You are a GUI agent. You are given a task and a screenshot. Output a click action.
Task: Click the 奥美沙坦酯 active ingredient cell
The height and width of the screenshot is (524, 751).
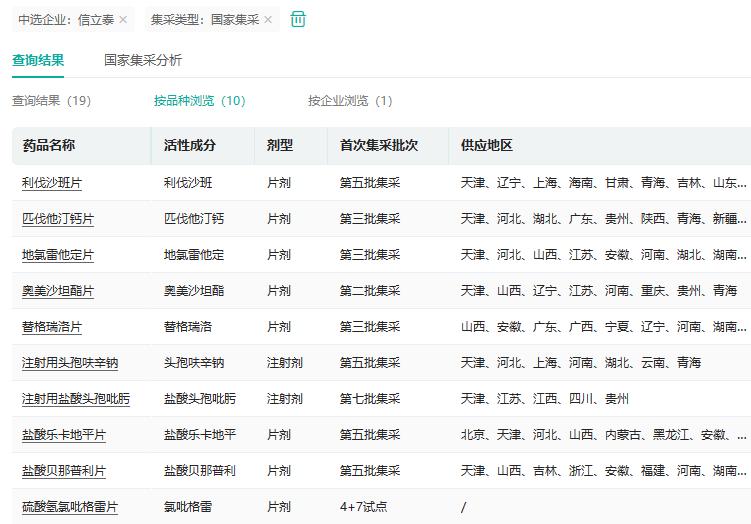(x=193, y=291)
